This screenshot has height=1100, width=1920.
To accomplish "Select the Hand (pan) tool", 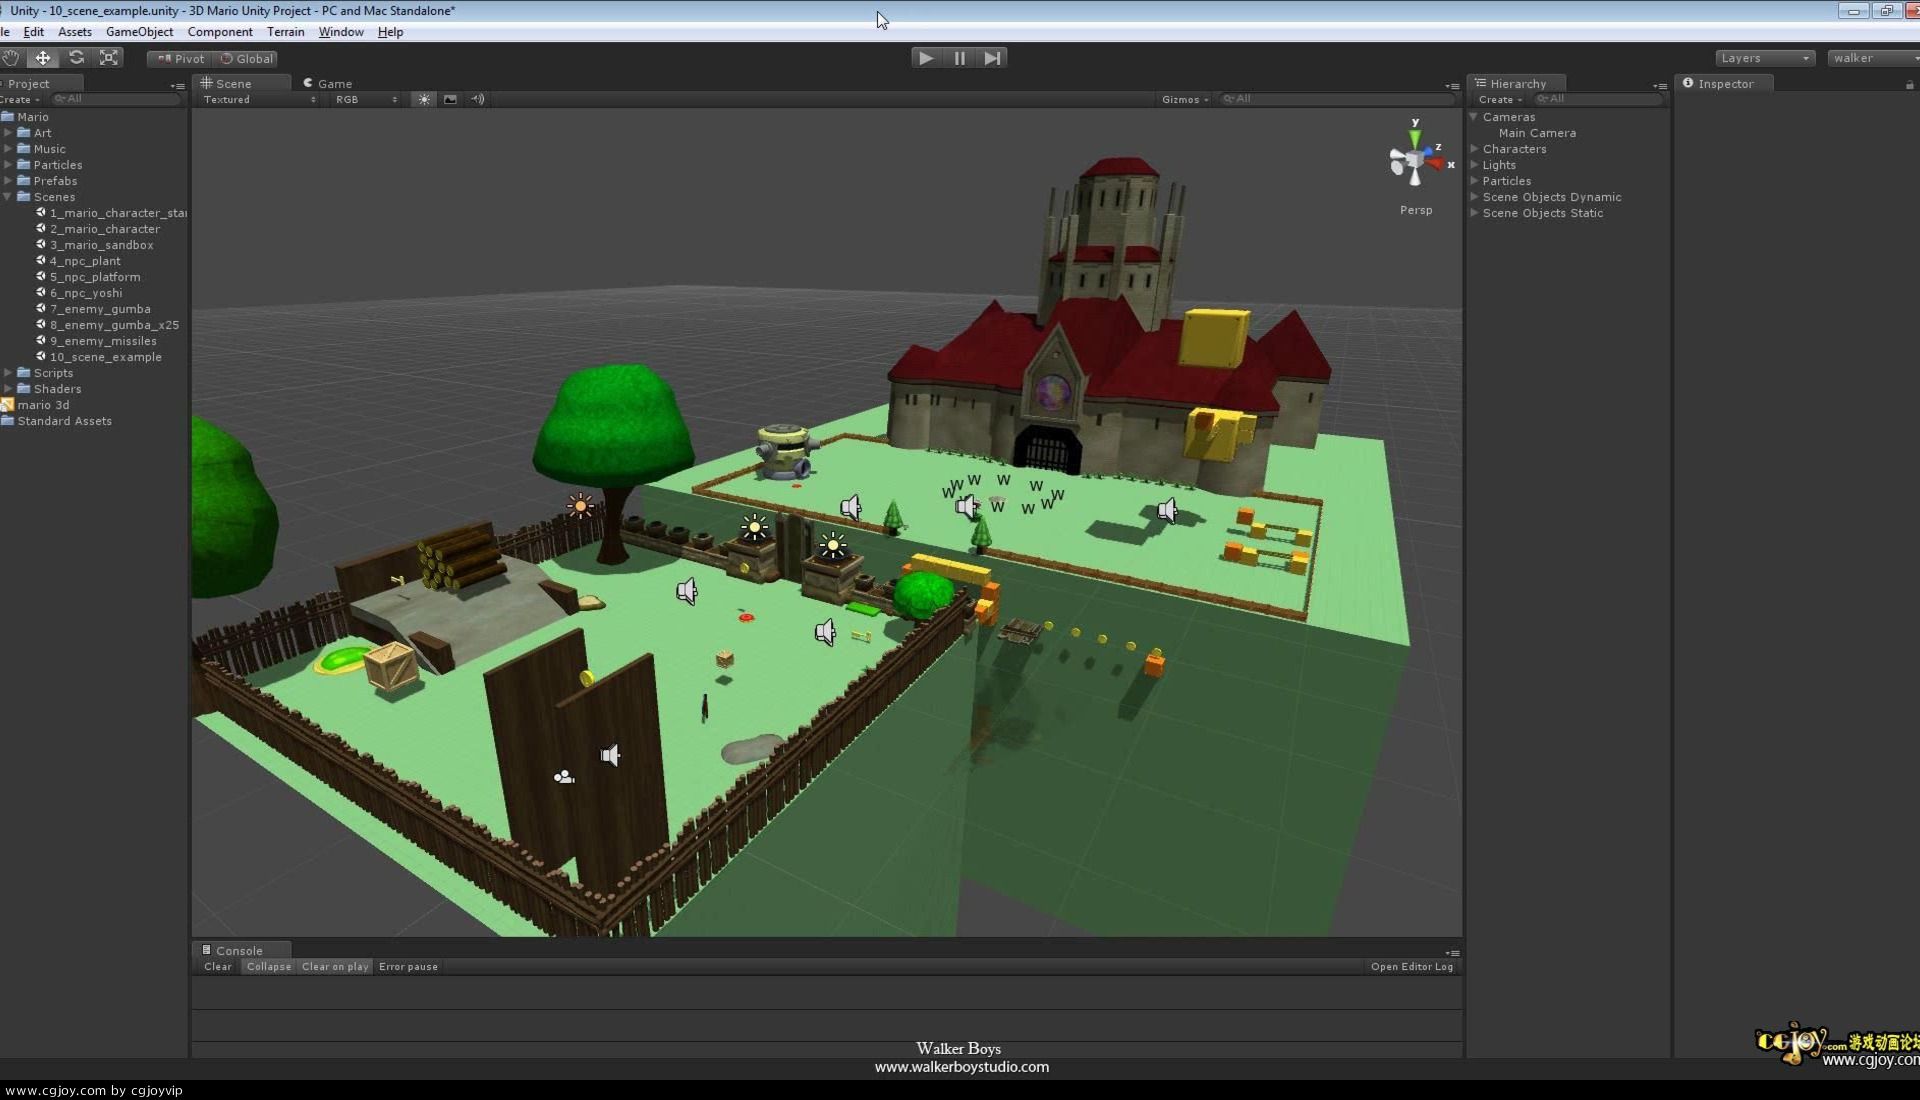I will 10,58.
